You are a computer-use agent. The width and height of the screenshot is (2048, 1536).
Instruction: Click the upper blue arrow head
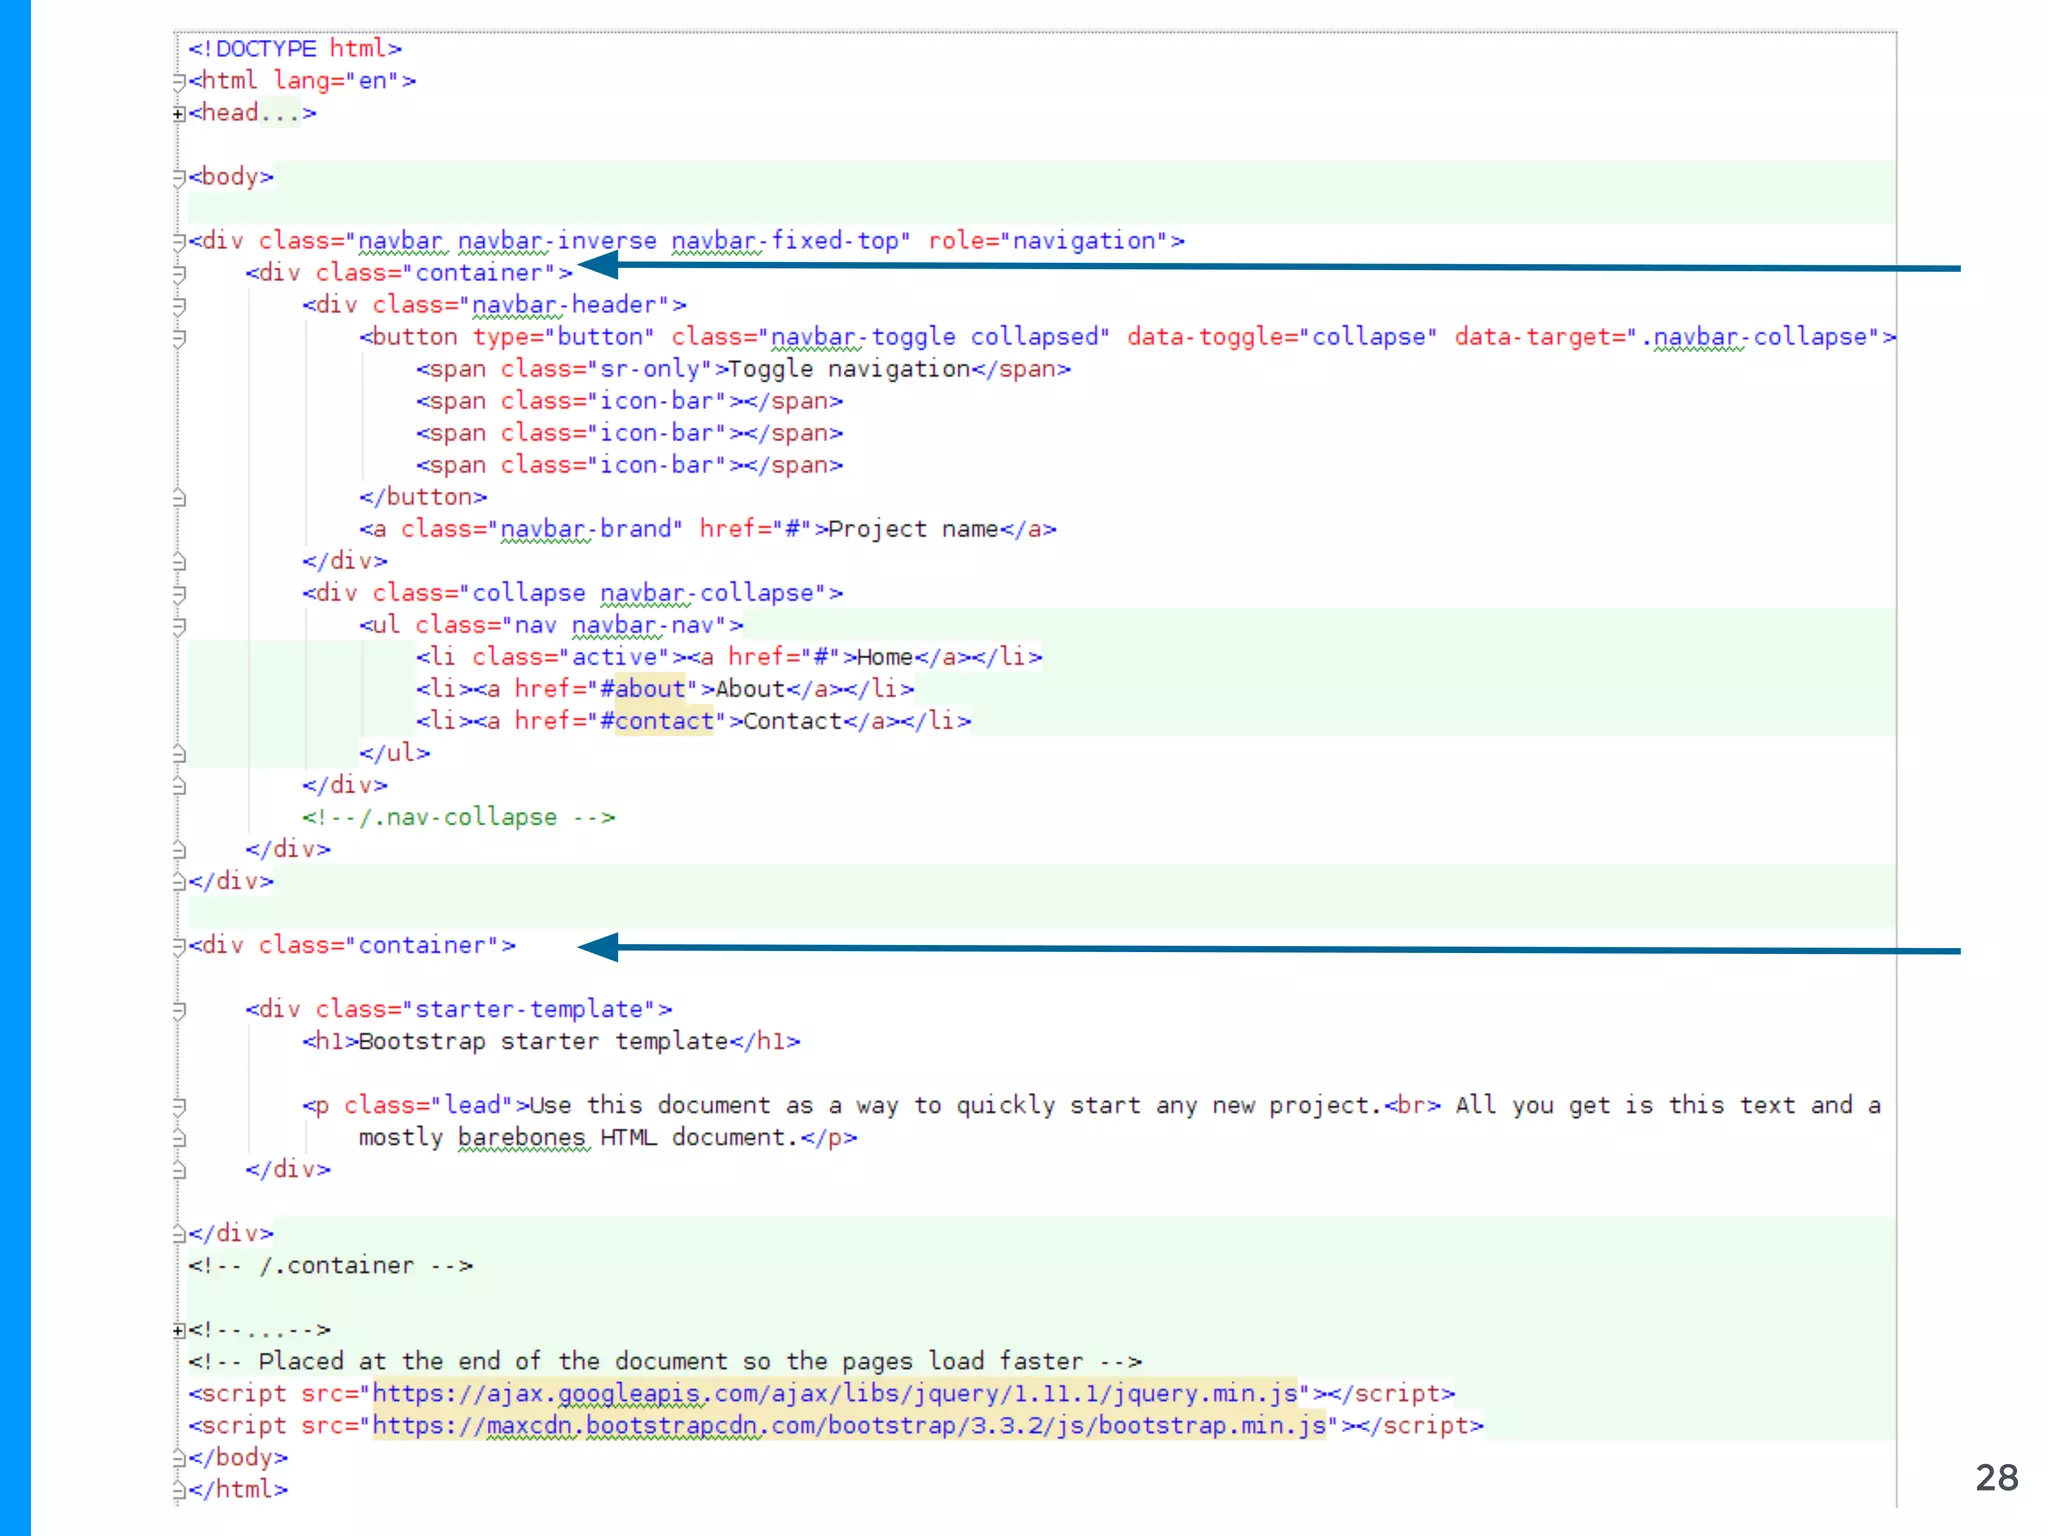click(598, 265)
